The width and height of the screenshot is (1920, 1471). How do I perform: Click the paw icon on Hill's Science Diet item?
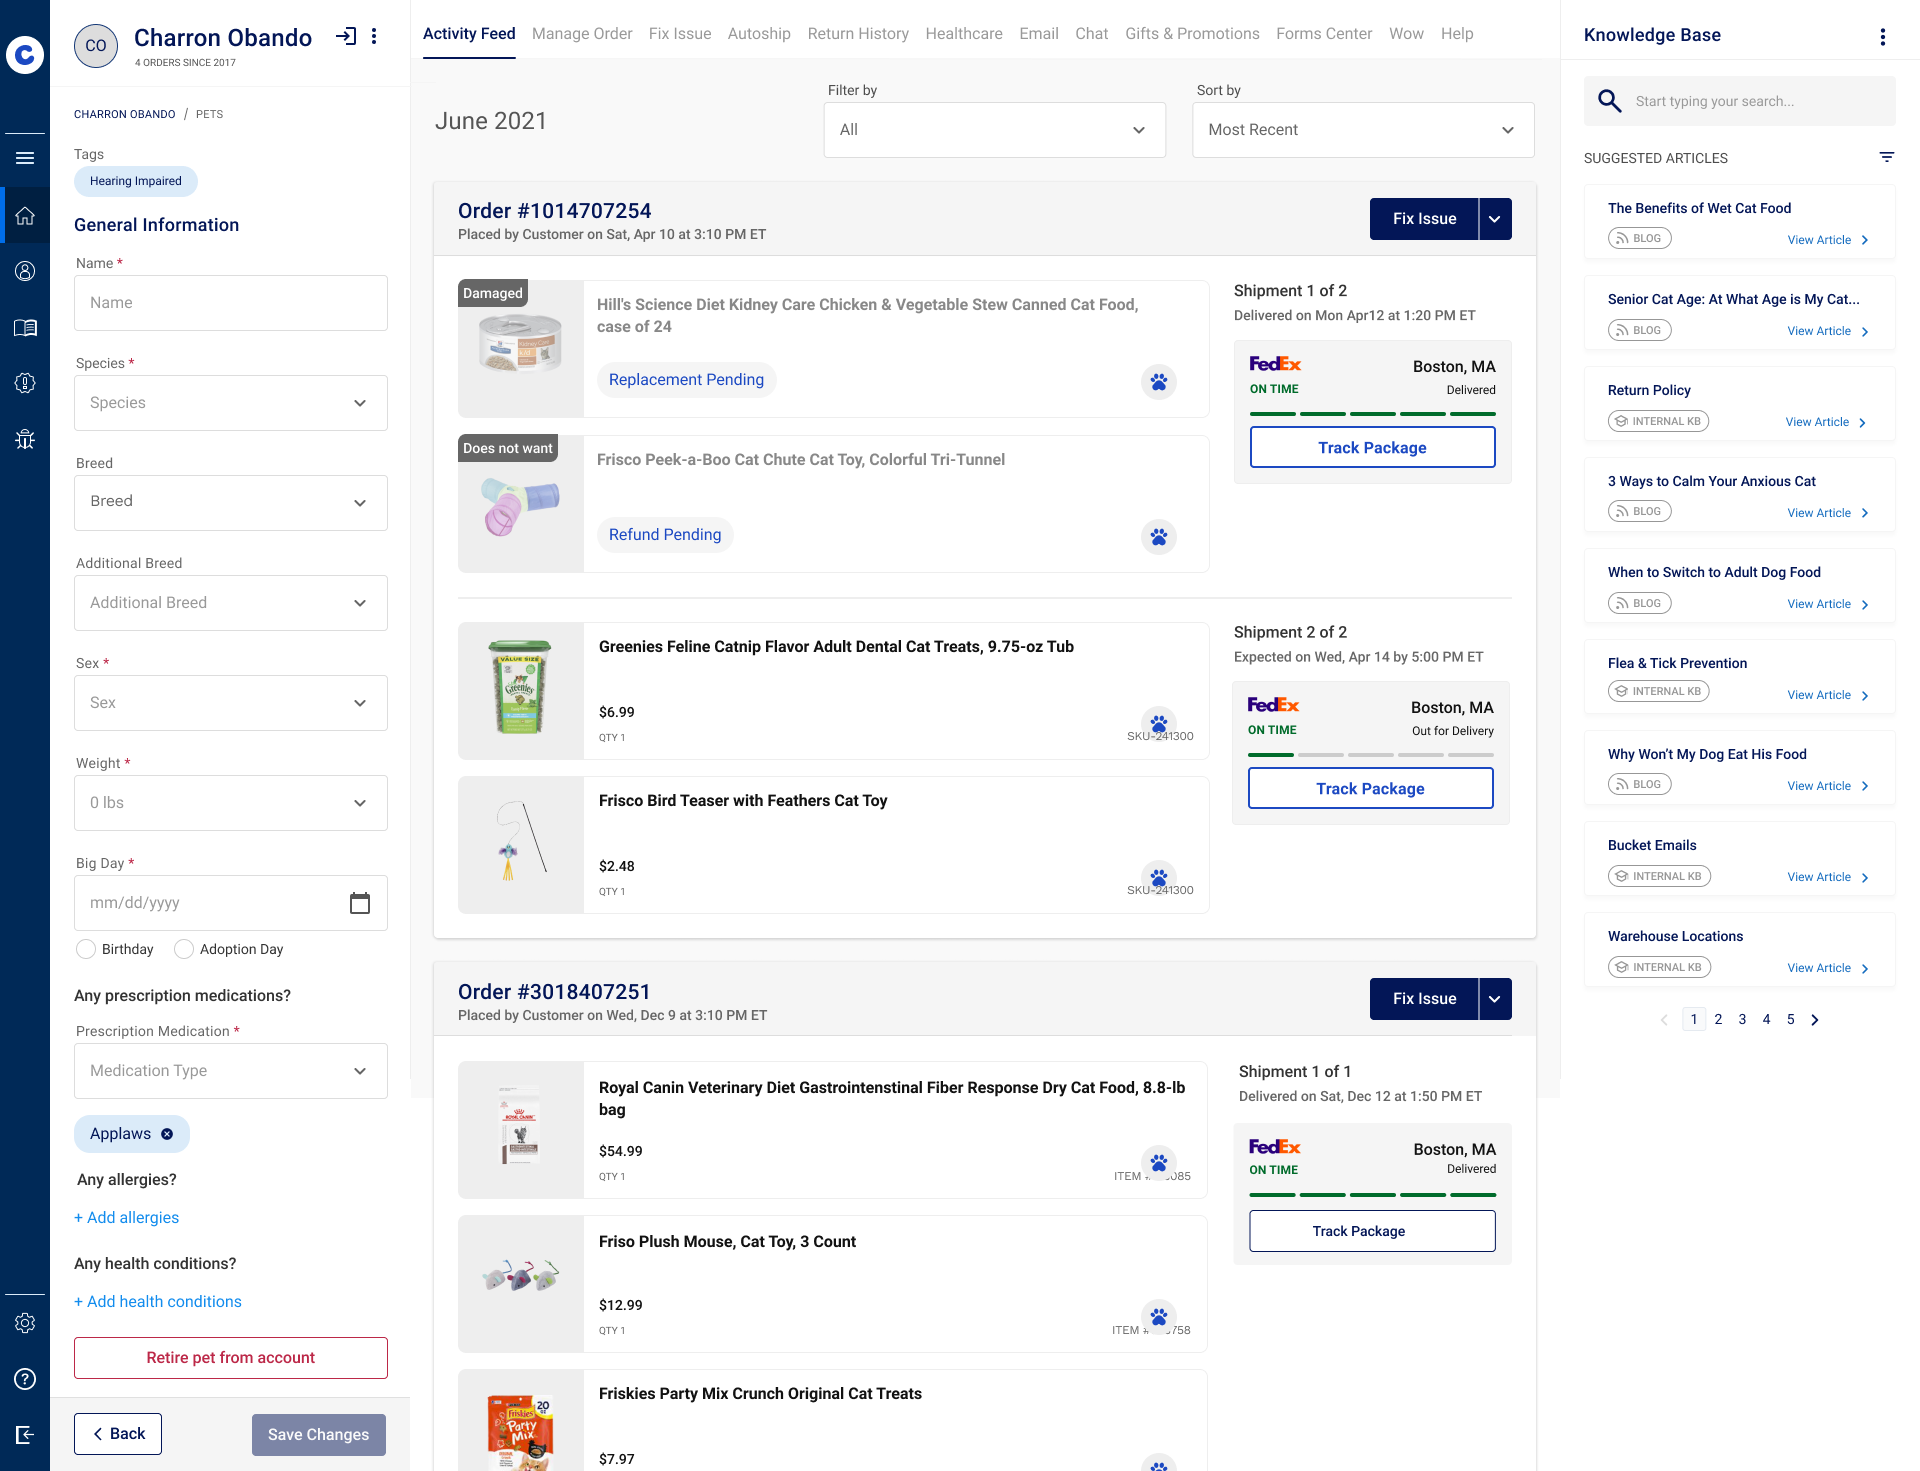click(x=1159, y=382)
